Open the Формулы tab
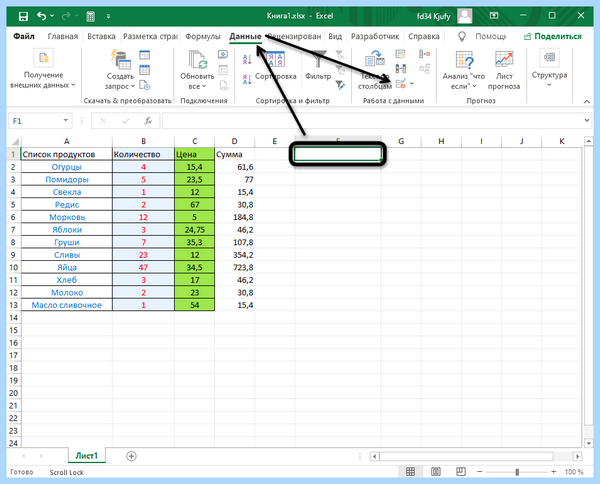 203,36
